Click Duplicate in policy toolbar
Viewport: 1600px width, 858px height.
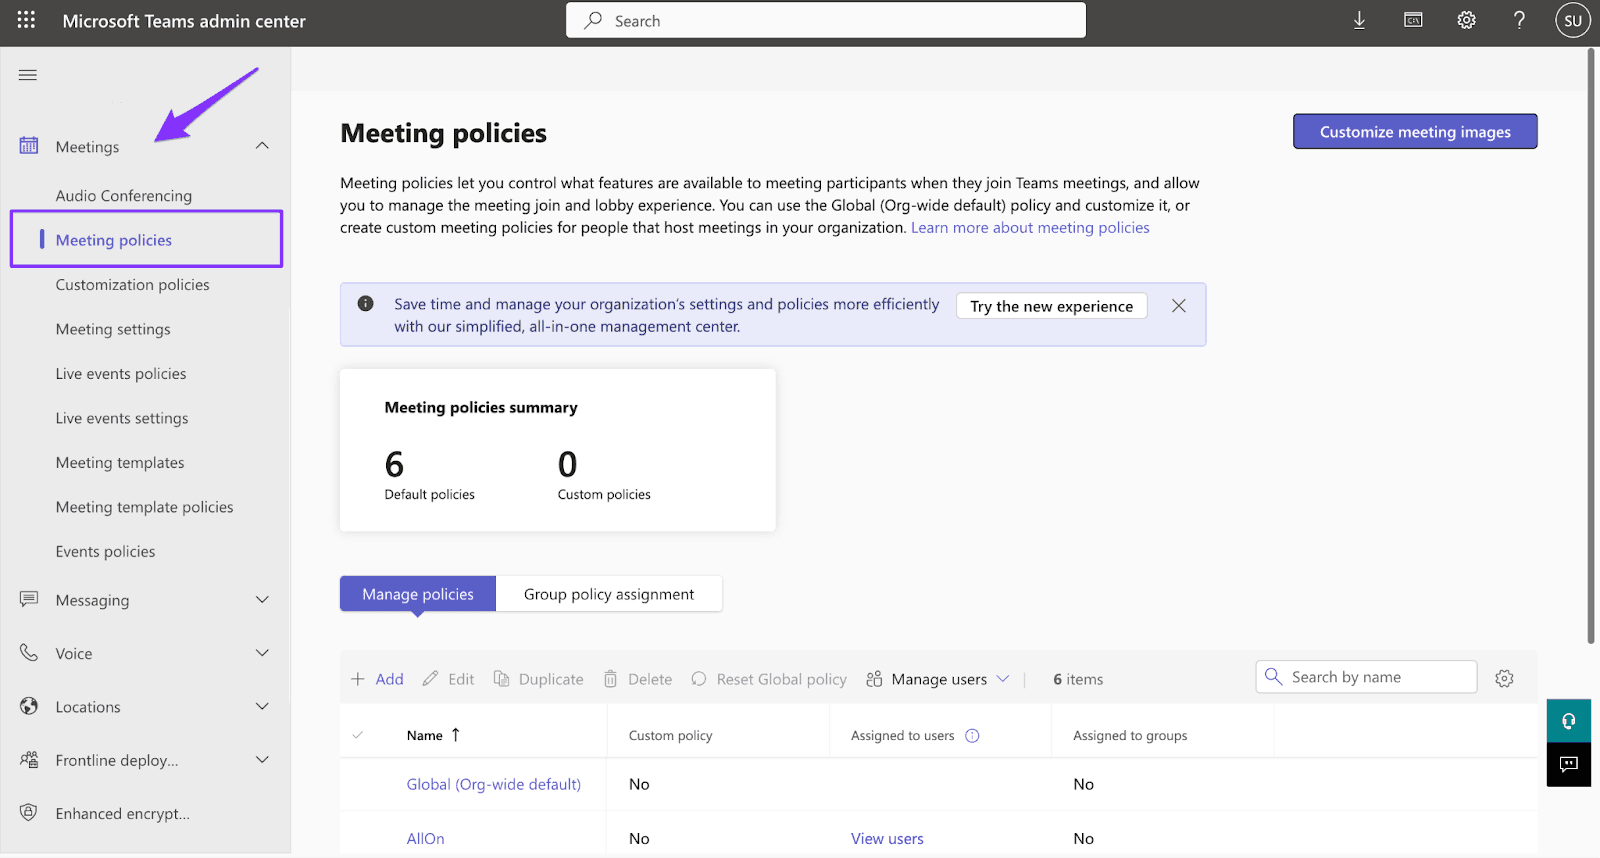pyautogui.click(x=538, y=679)
